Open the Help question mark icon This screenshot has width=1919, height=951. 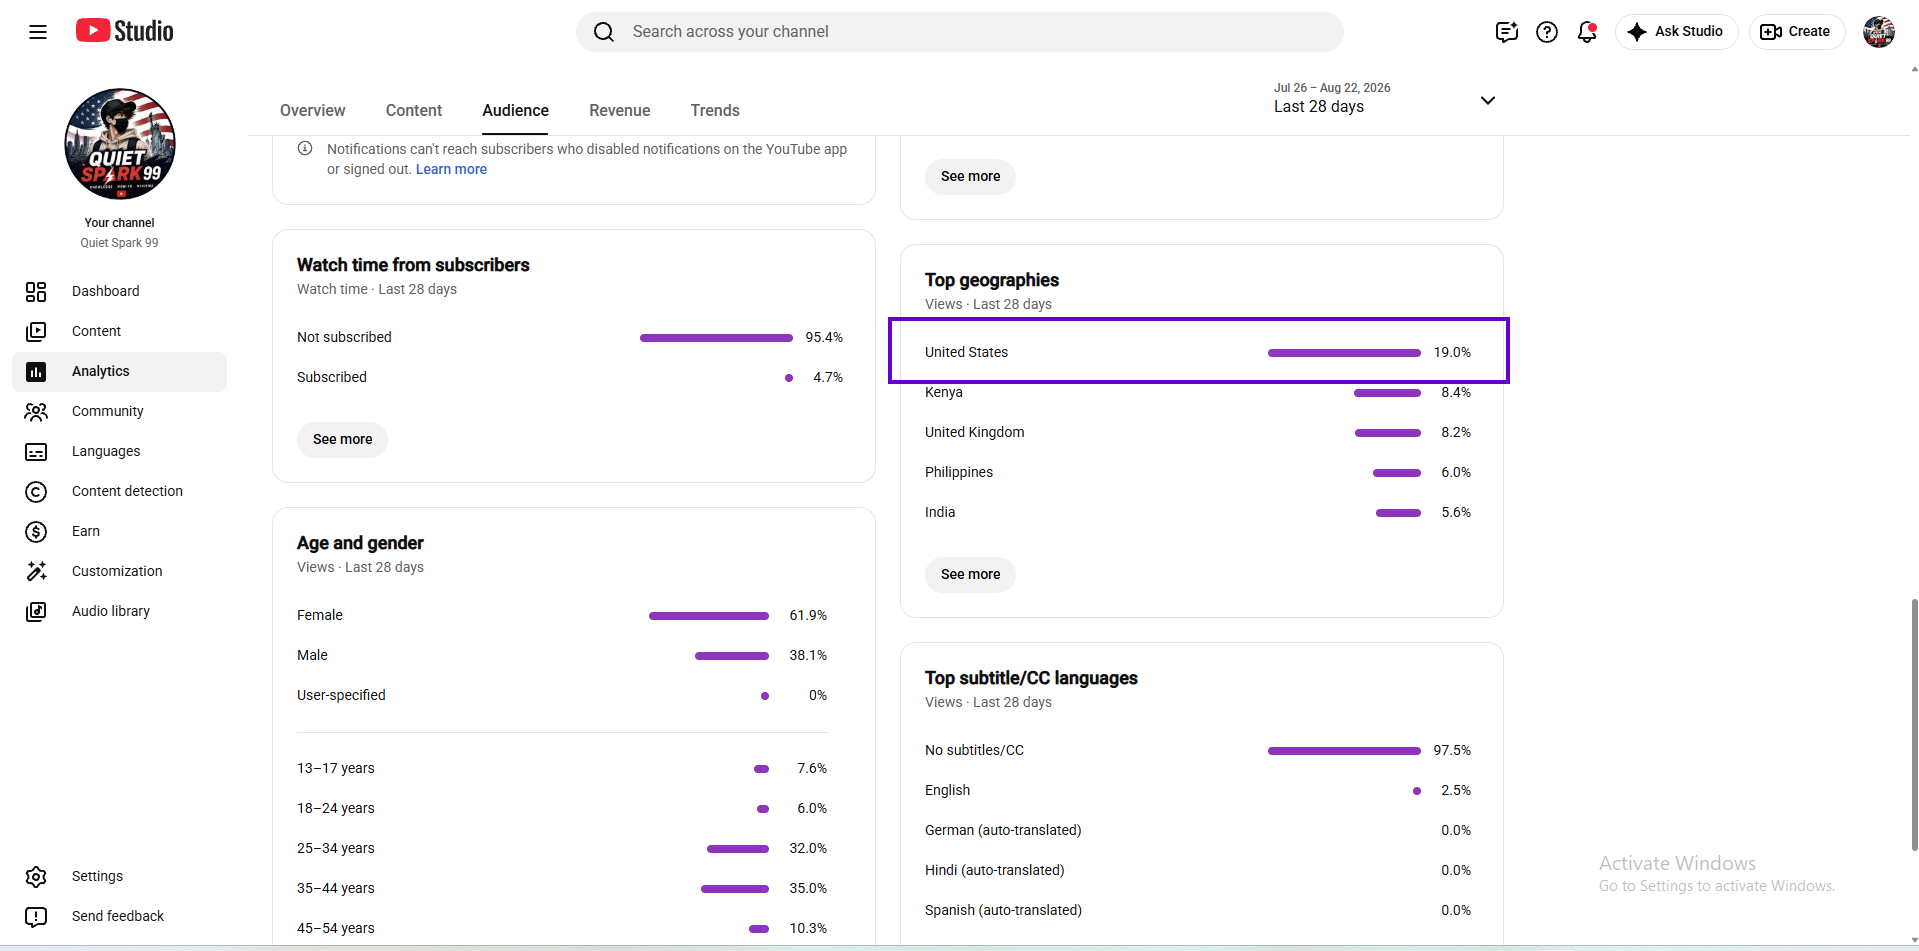pos(1547,32)
